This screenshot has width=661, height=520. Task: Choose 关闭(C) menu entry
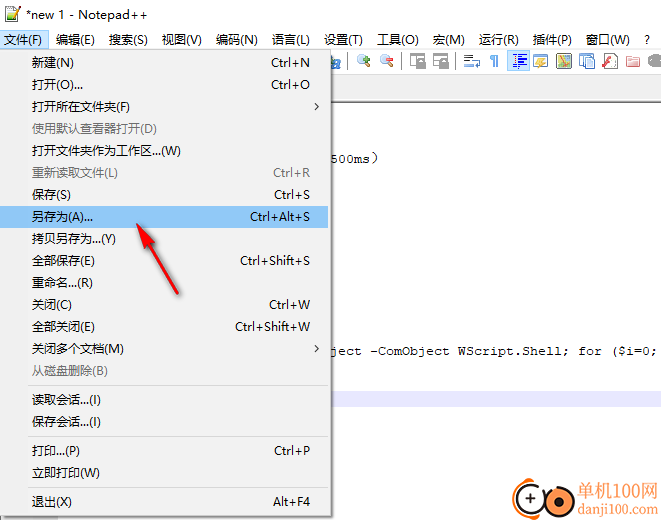(164, 305)
